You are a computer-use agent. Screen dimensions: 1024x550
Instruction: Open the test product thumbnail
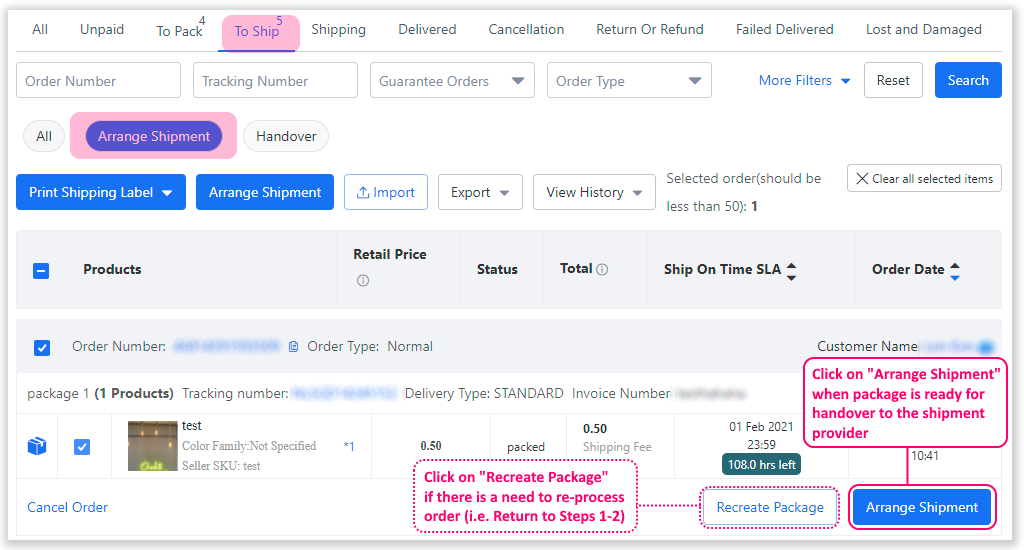[x=152, y=446]
